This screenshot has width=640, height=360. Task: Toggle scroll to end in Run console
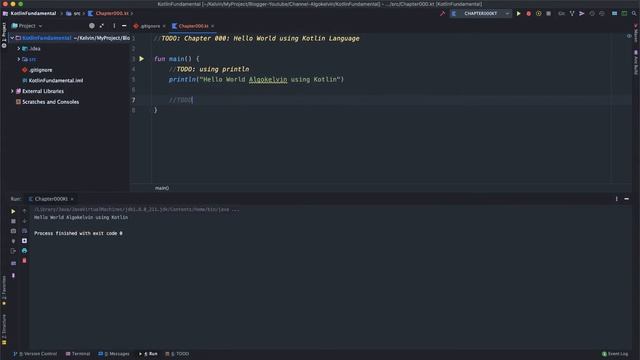point(24,241)
